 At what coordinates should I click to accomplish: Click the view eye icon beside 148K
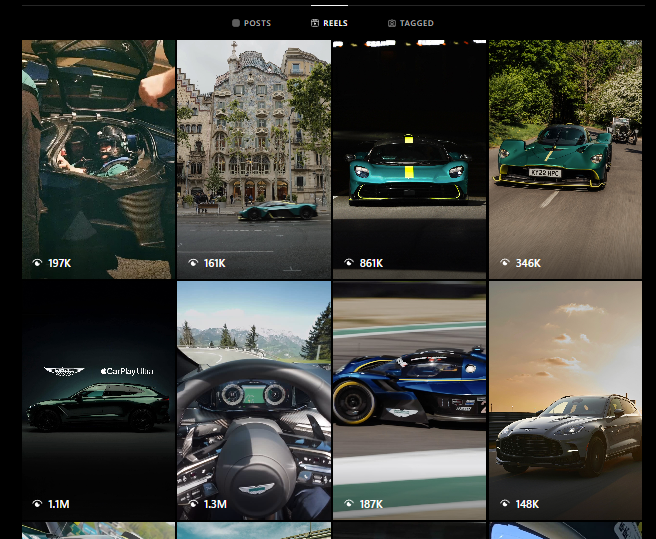tap(505, 504)
